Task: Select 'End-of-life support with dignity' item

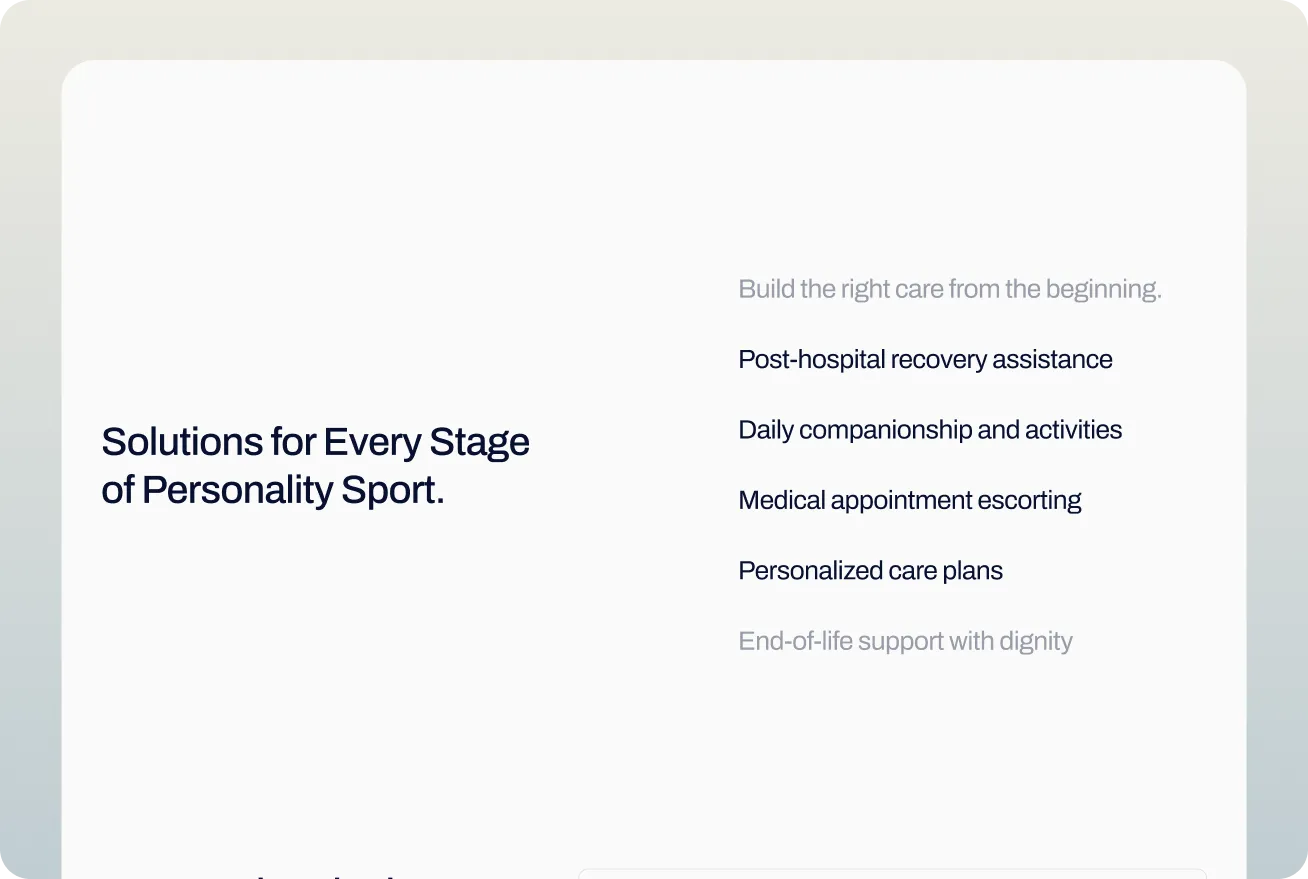Action: [x=905, y=641]
